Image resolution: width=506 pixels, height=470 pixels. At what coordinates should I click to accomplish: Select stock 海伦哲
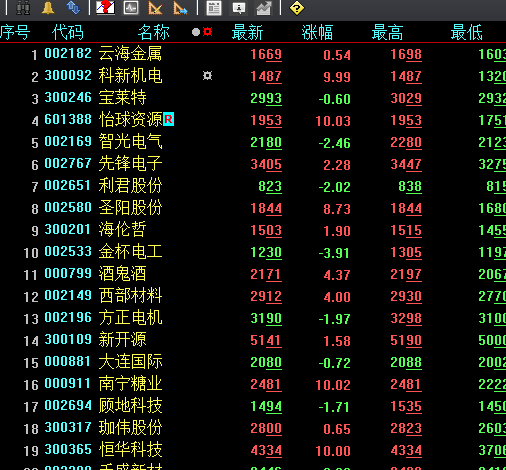122,230
